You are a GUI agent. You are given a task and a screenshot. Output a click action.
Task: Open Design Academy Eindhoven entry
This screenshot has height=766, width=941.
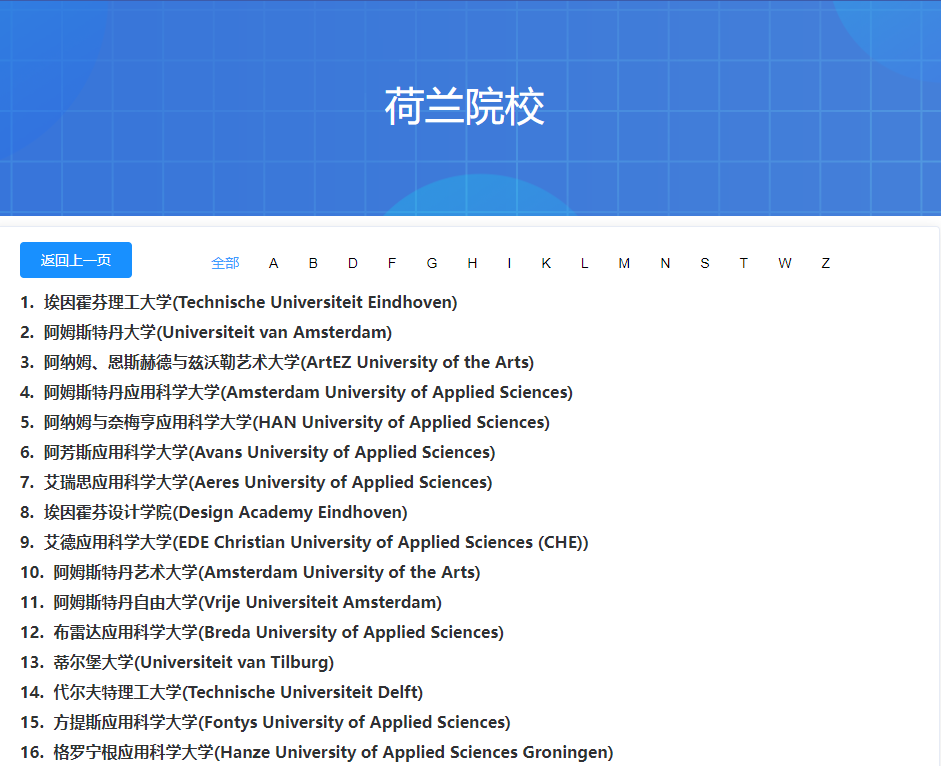coord(226,512)
